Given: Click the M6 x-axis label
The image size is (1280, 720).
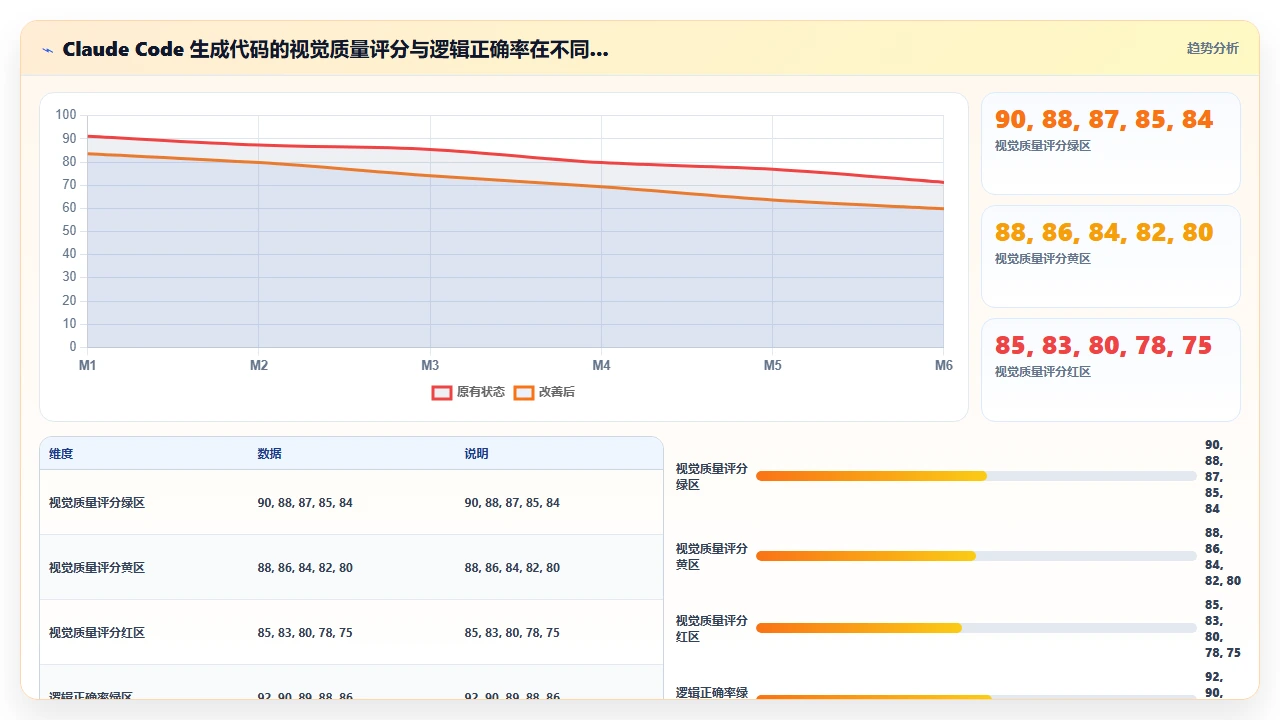Looking at the screenshot, I should (944, 366).
